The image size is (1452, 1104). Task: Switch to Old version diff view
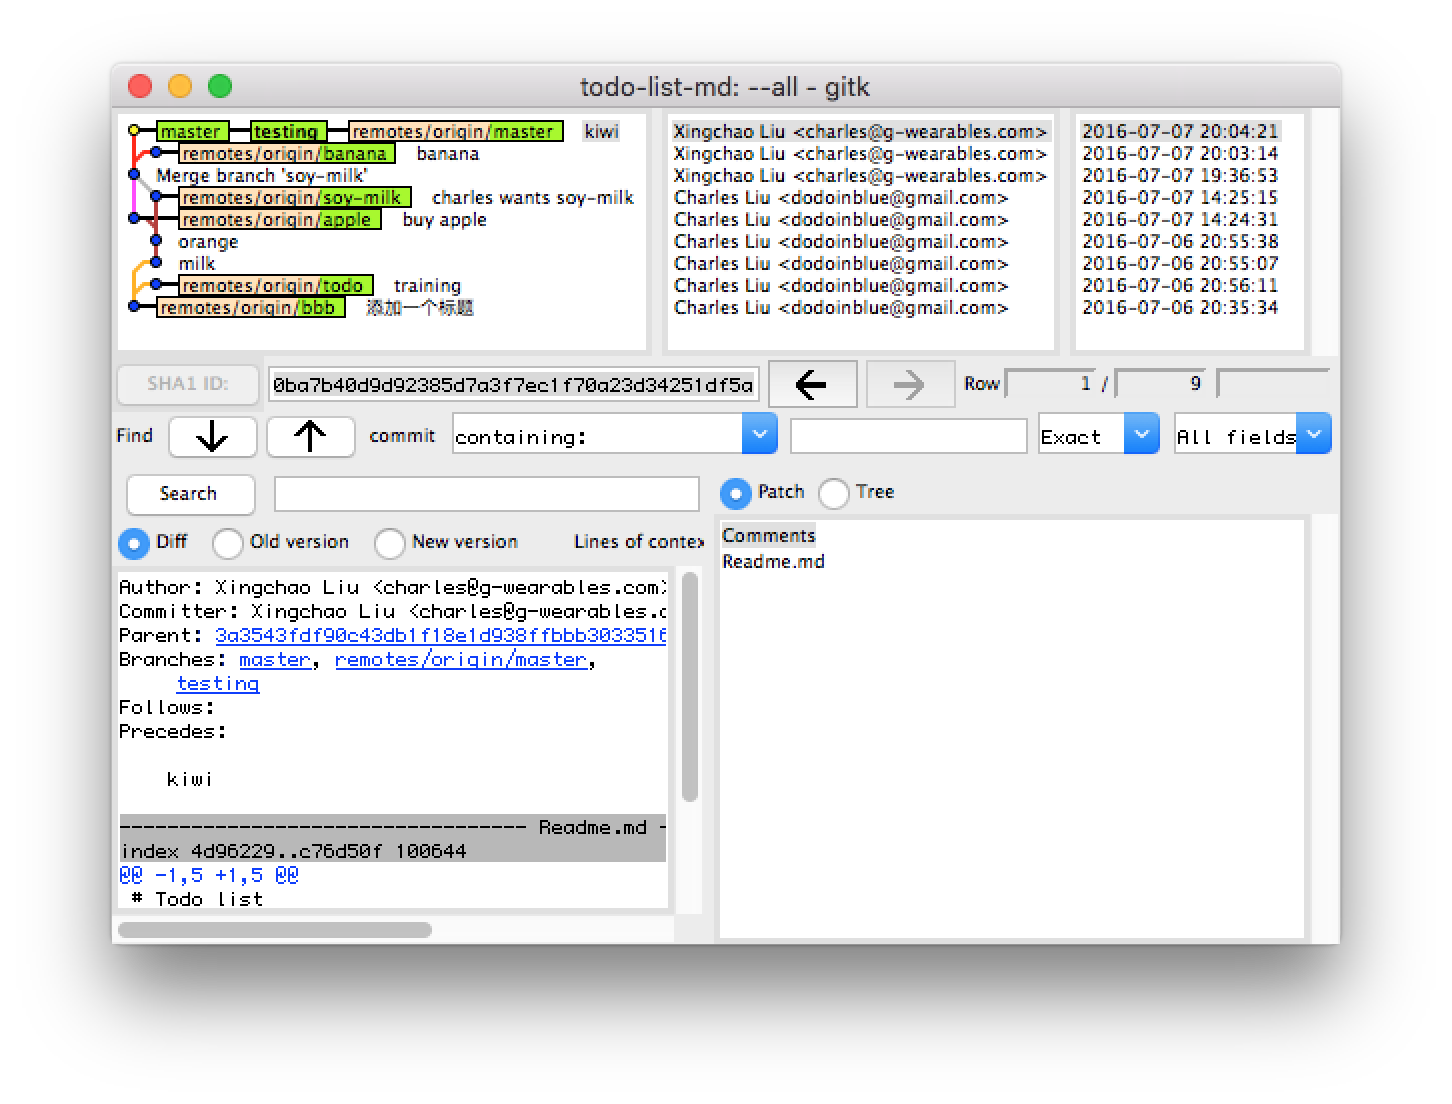pyautogui.click(x=228, y=543)
